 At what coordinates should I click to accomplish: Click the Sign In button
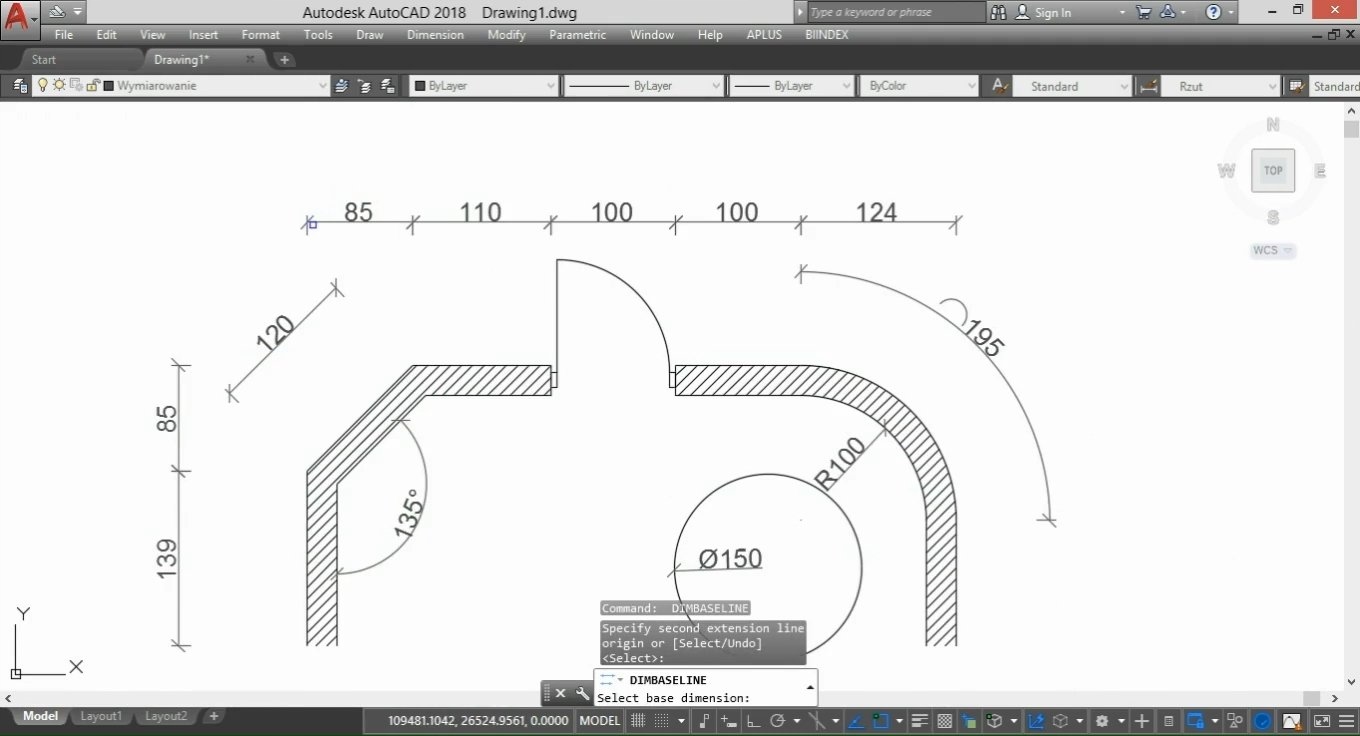point(1043,12)
